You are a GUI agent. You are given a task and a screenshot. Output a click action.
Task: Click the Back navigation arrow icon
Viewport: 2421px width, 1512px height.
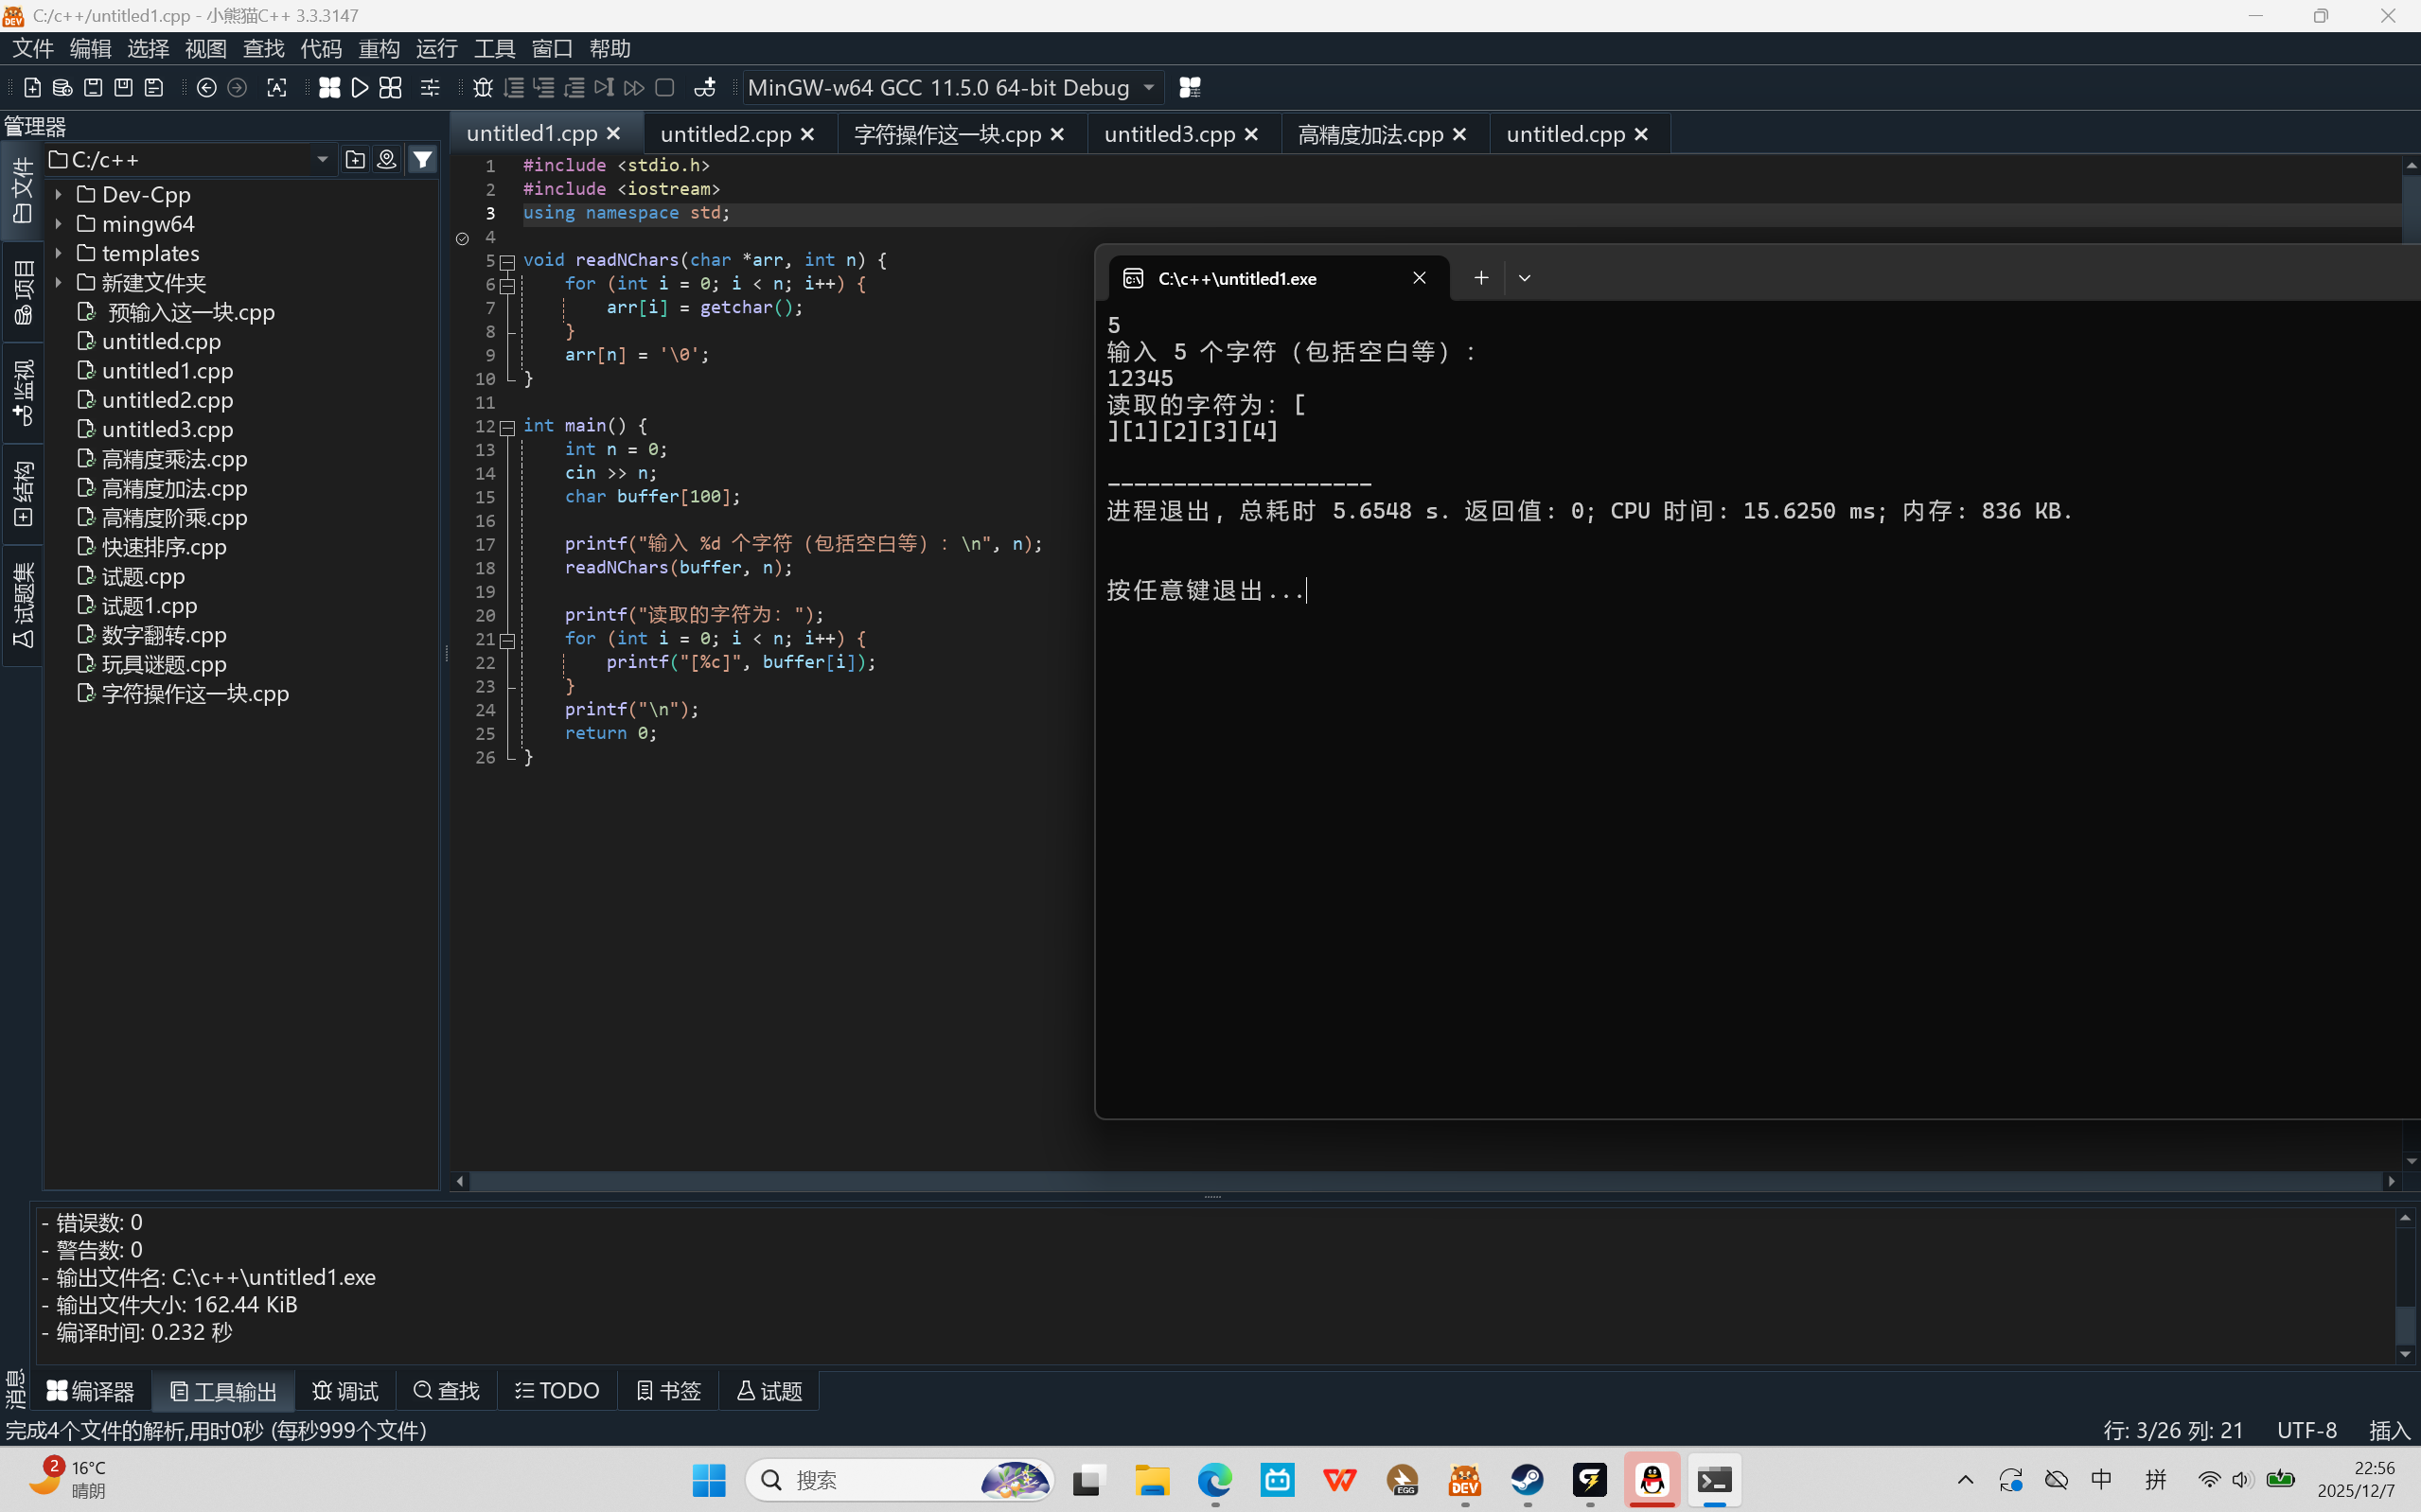pos(207,88)
